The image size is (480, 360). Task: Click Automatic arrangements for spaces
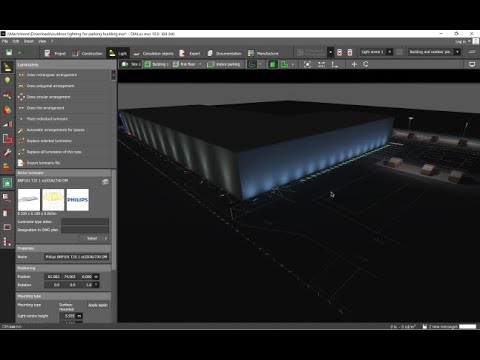click(x=55, y=130)
